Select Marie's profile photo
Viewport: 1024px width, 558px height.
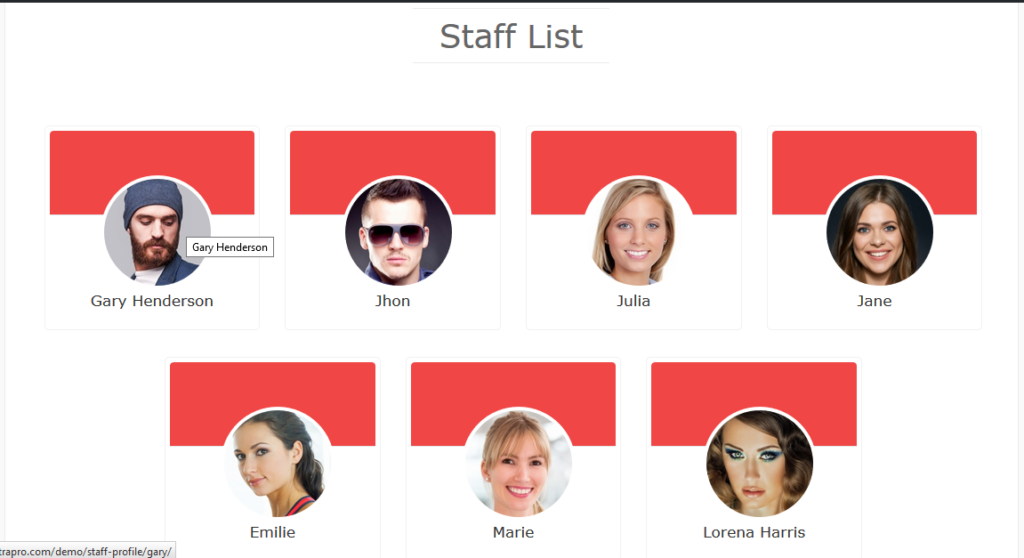point(519,463)
